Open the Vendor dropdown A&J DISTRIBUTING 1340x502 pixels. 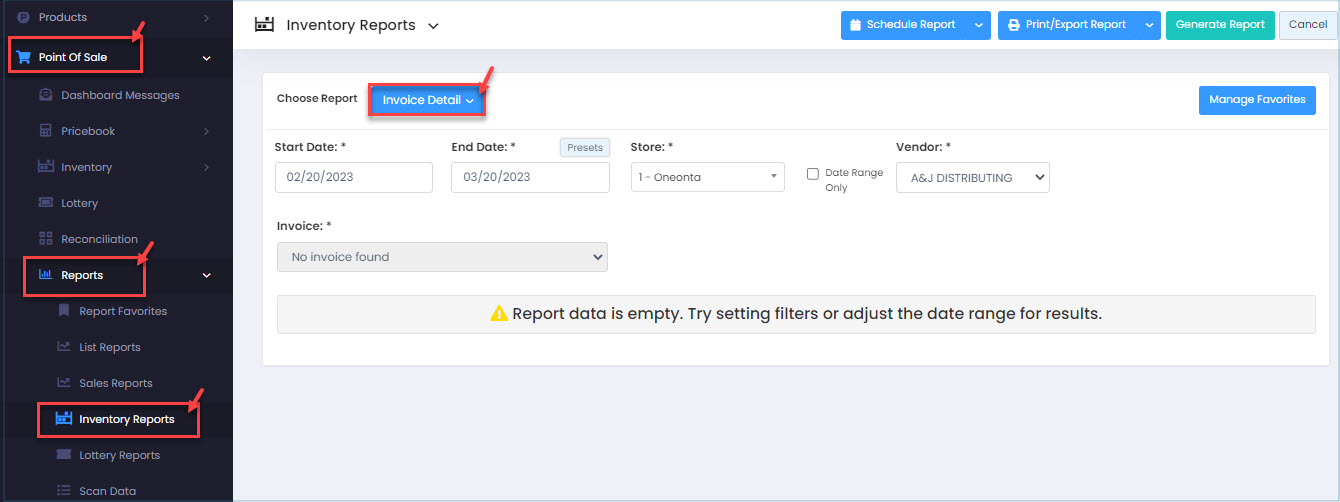point(973,177)
